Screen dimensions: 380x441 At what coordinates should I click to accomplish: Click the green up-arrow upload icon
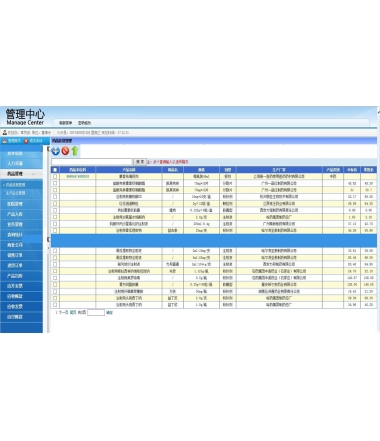click(75, 151)
